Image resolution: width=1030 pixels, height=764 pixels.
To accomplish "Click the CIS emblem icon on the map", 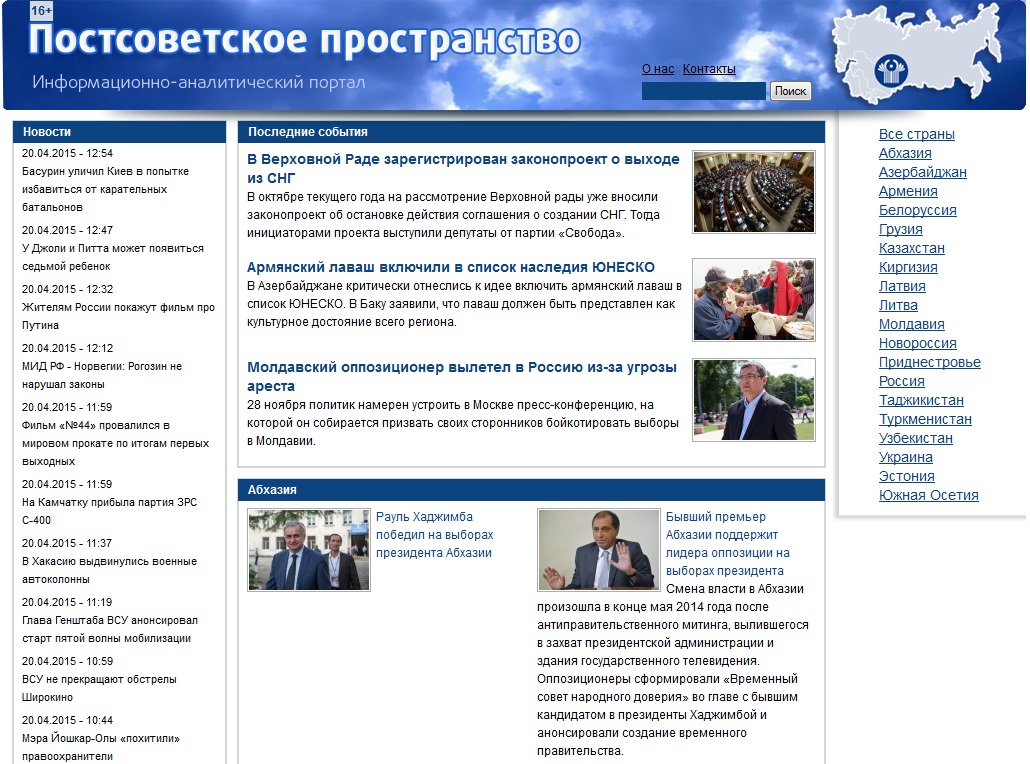I will pyautogui.click(x=891, y=70).
